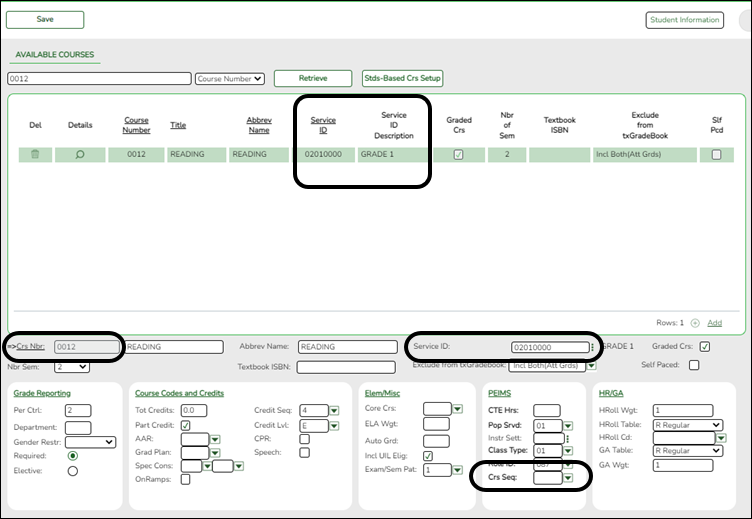Open the AAR green dropdown arrow
This screenshot has height=519, width=752.
point(214,438)
